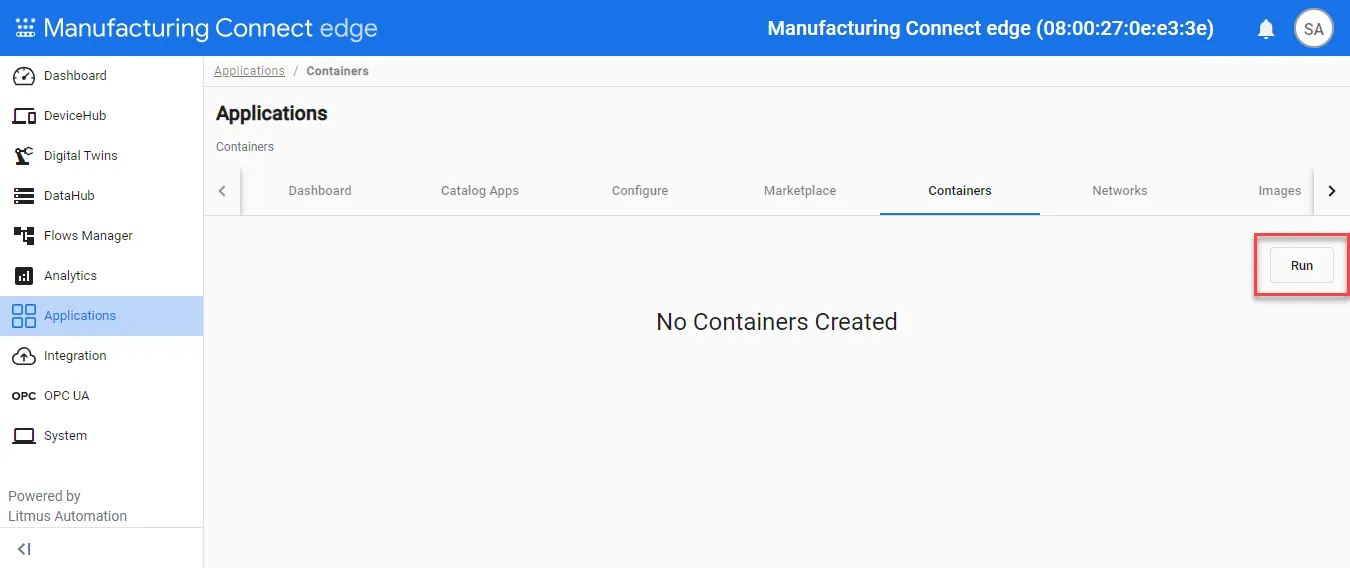Click the OPC UA icon in sidebar
This screenshot has width=1350, height=568.
click(24, 396)
